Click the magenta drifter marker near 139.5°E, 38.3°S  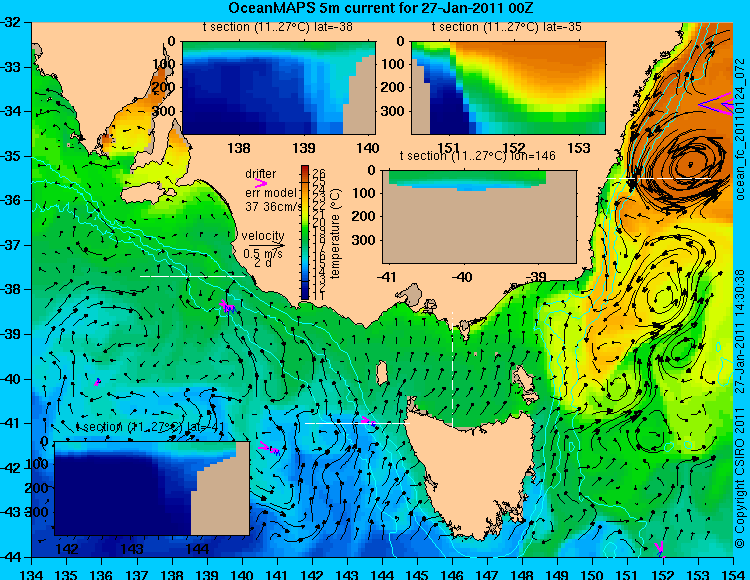[x=227, y=306]
